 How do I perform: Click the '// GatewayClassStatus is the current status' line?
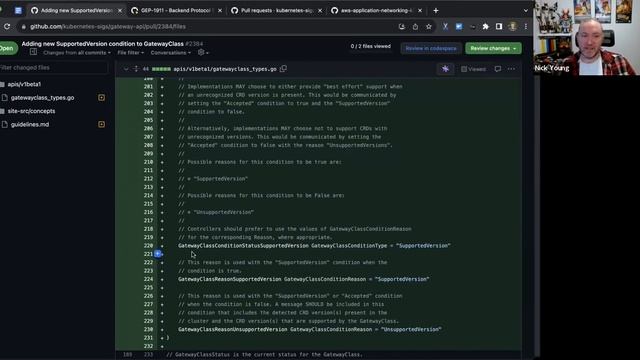(264, 355)
